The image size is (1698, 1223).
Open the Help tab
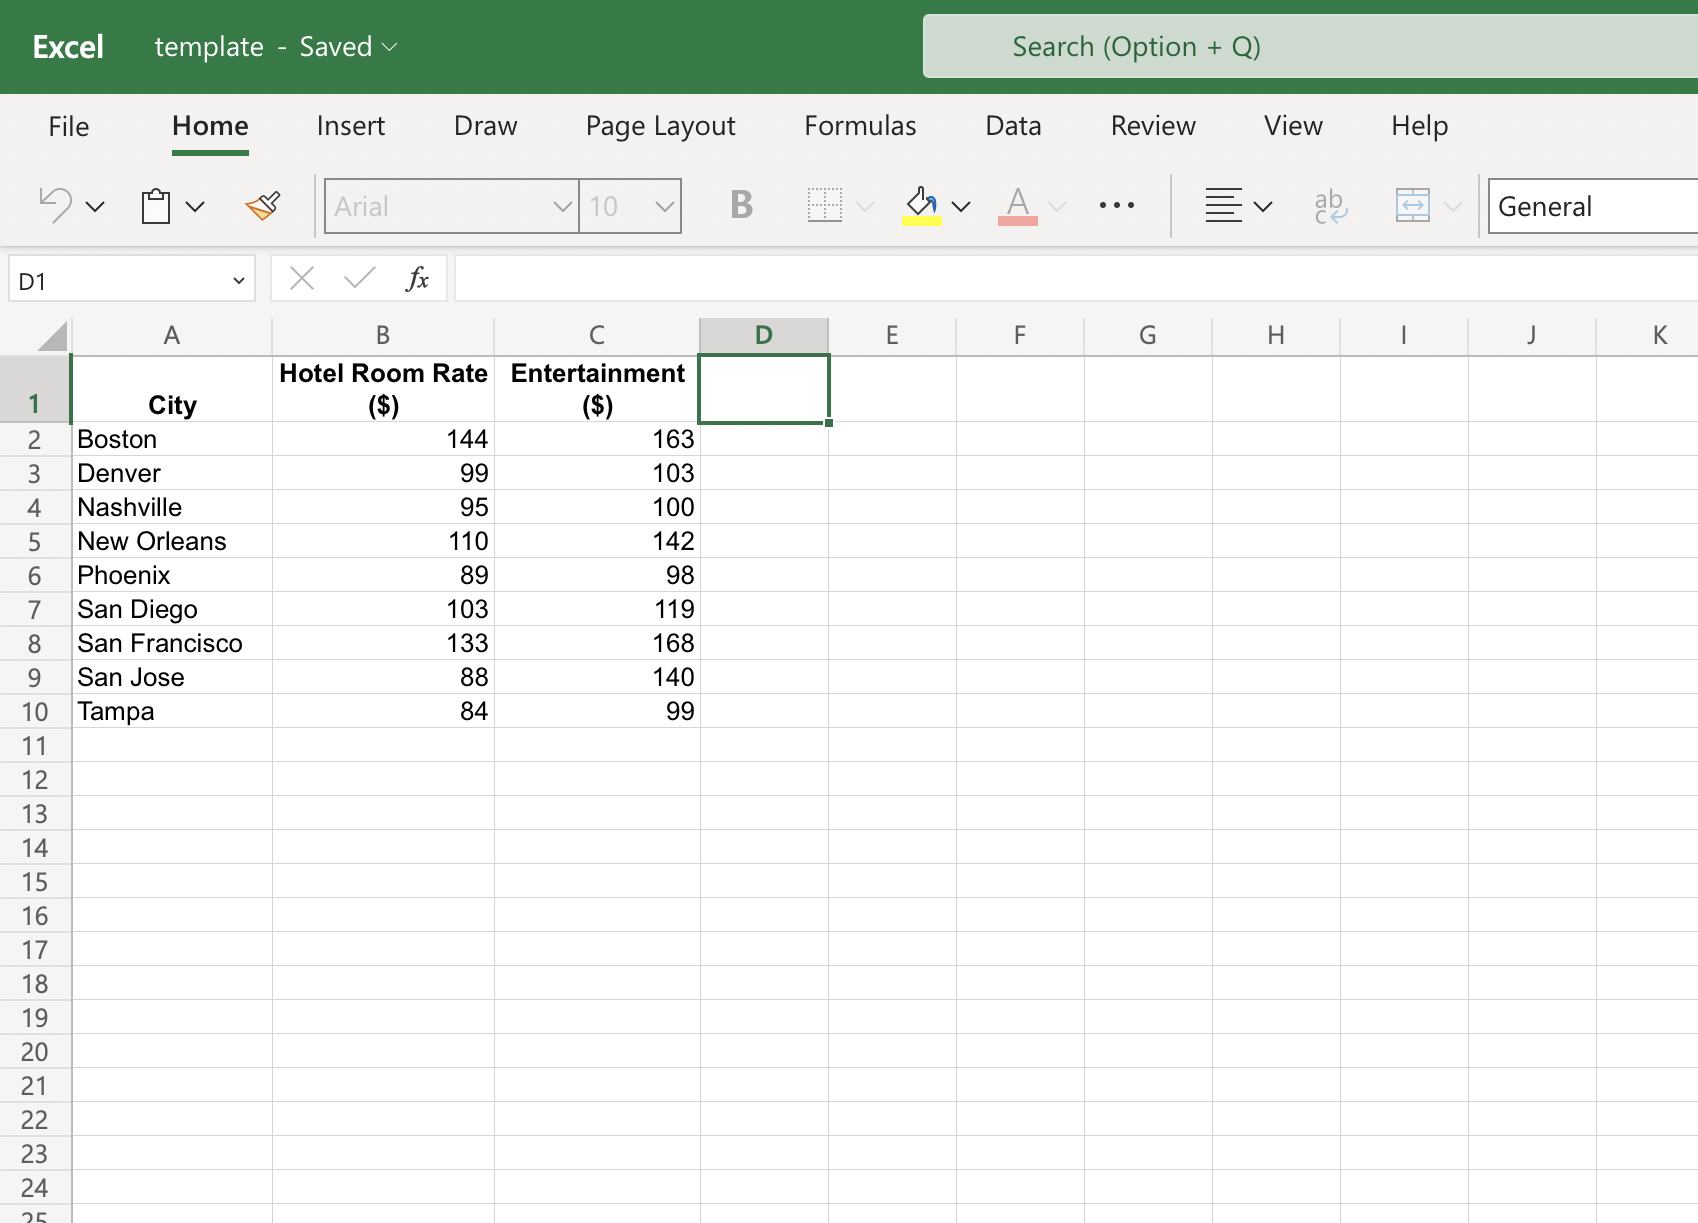coord(1419,126)
